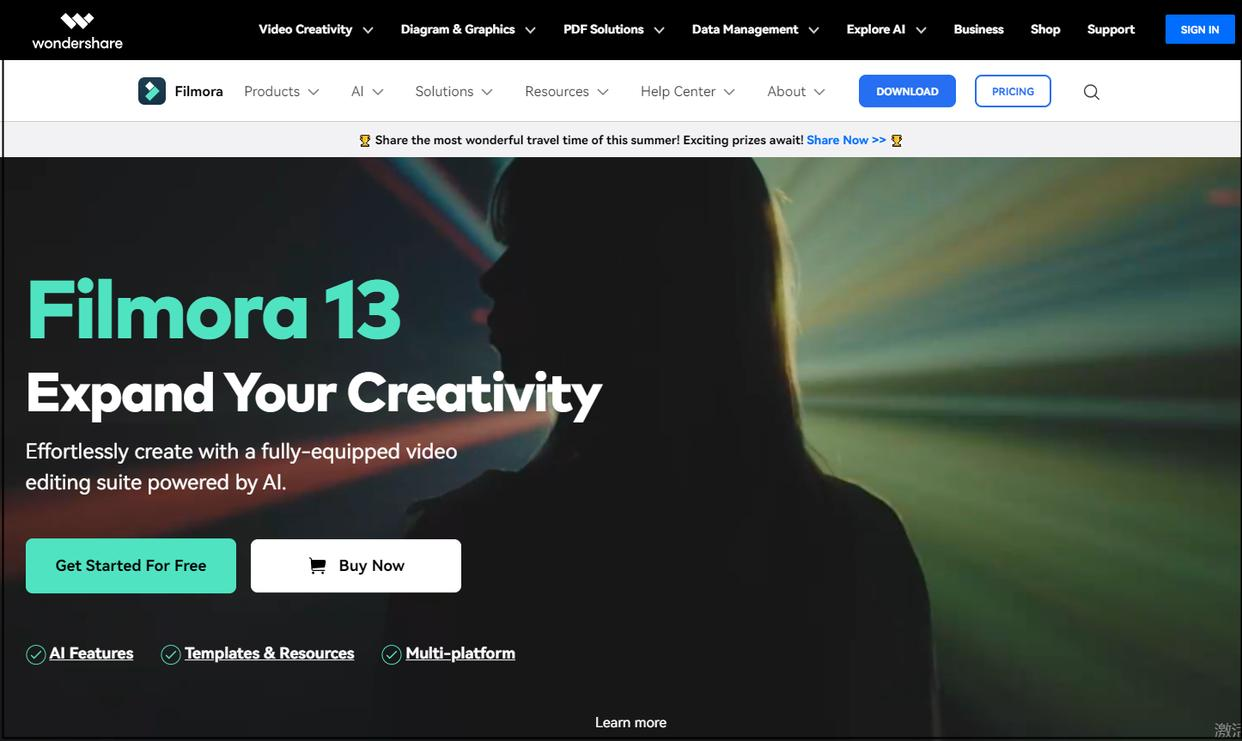The height and width of the screenshot is (741, 1242).
Task: Click the checkmark icon beside Templates & Resources
Action: click(x=170, y=655)
